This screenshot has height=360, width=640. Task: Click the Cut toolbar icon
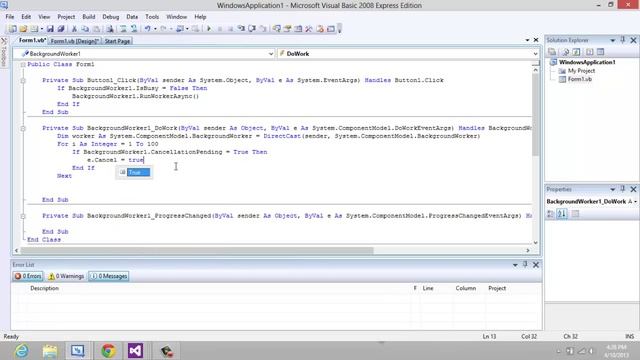(x=75, y=29)
